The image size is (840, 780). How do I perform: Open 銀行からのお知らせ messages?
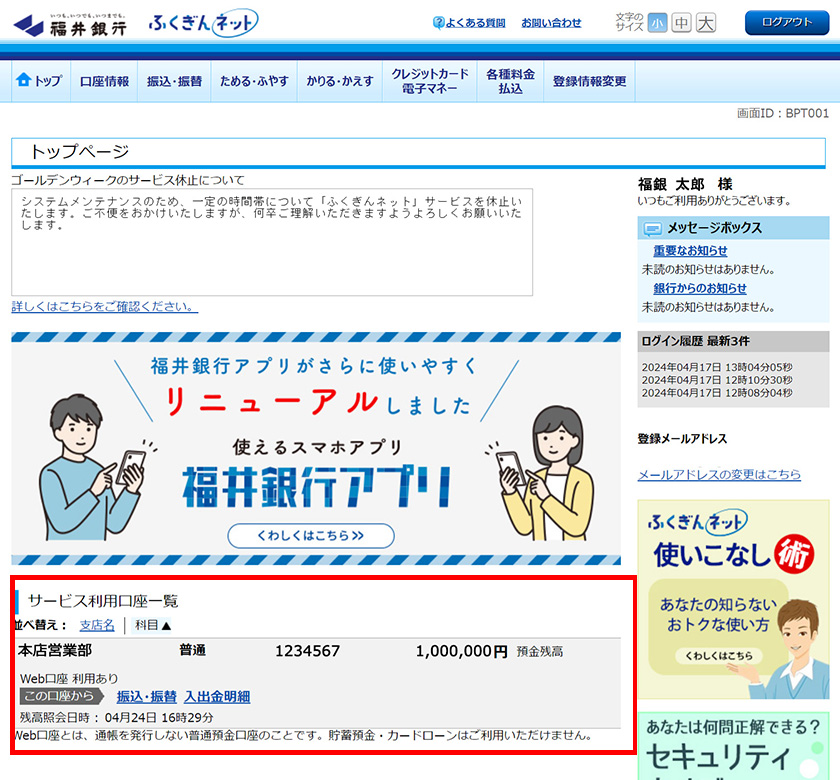pos(700,288)
